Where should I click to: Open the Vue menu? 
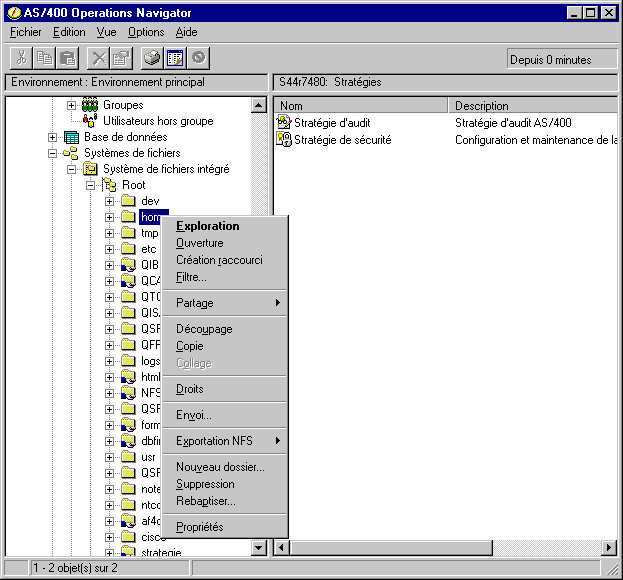(106, 32)
